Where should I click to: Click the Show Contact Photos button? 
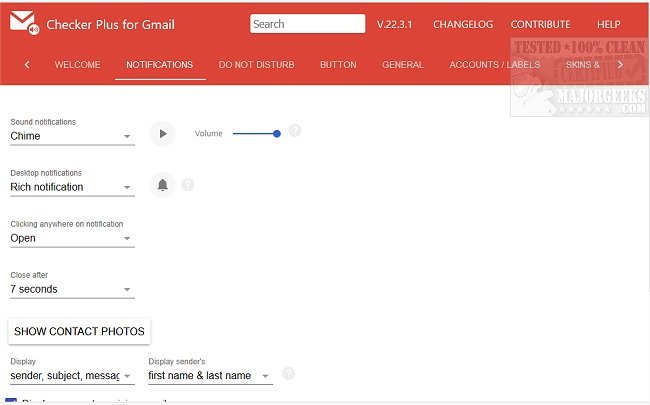click(x=79, y=331)
